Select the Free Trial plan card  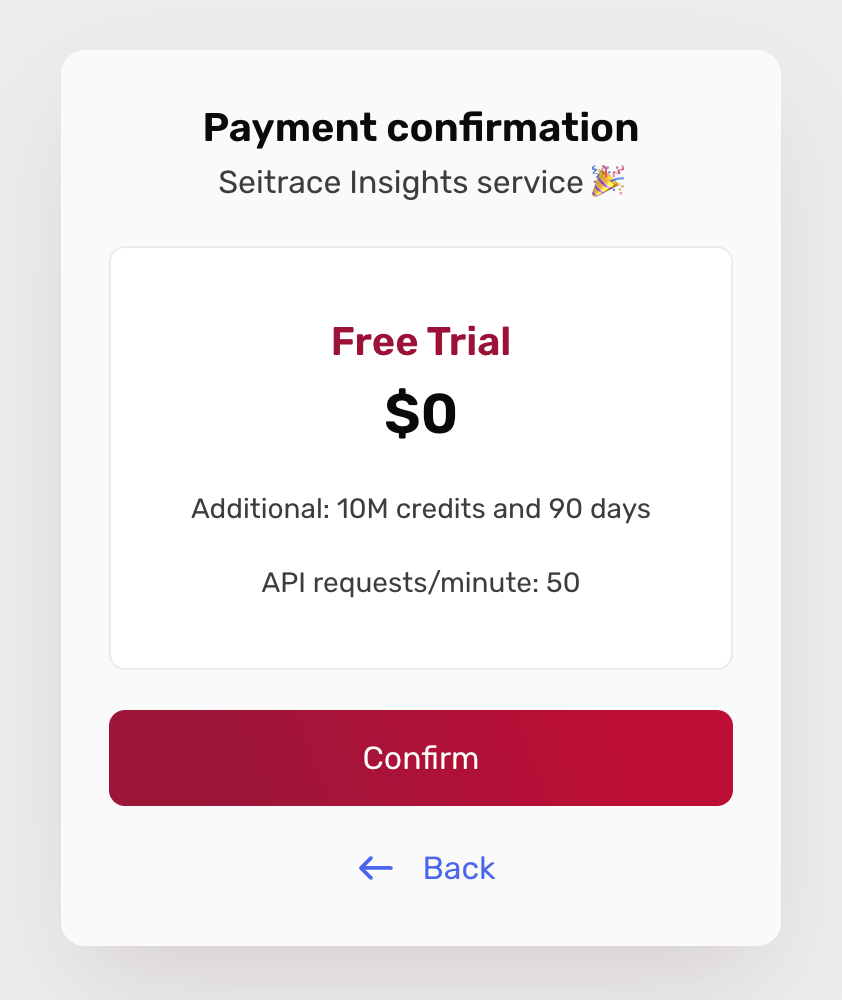click(x=420, y=456)
